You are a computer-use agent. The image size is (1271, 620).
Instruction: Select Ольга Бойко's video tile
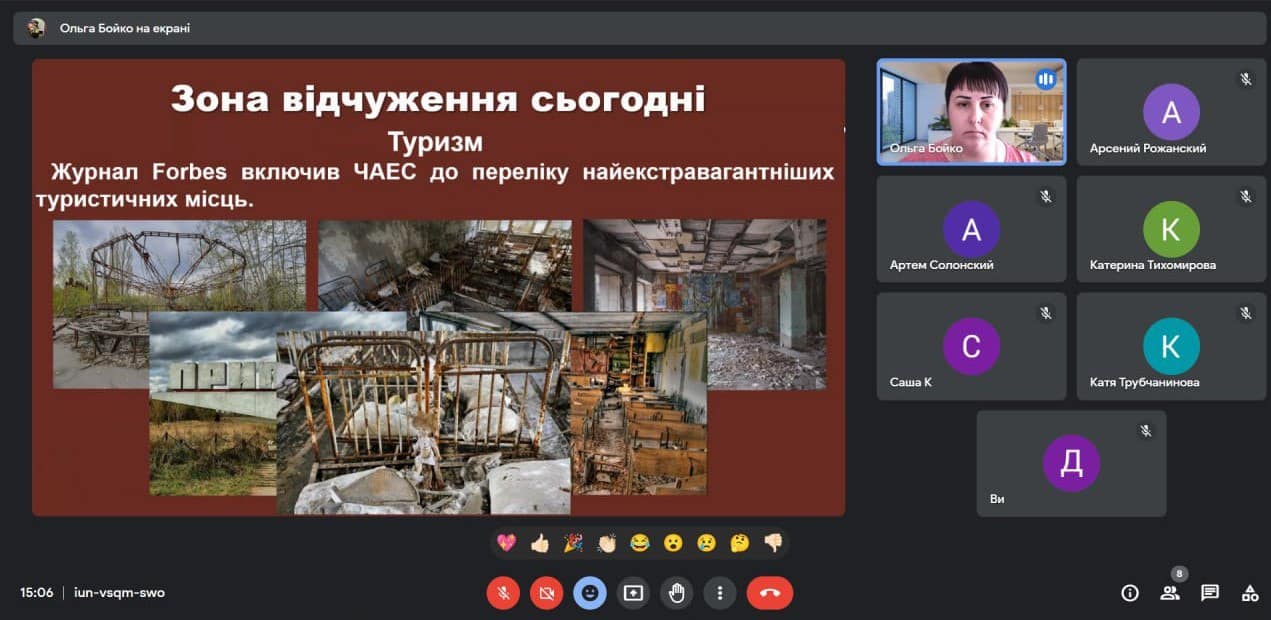(x=971, y=111)
